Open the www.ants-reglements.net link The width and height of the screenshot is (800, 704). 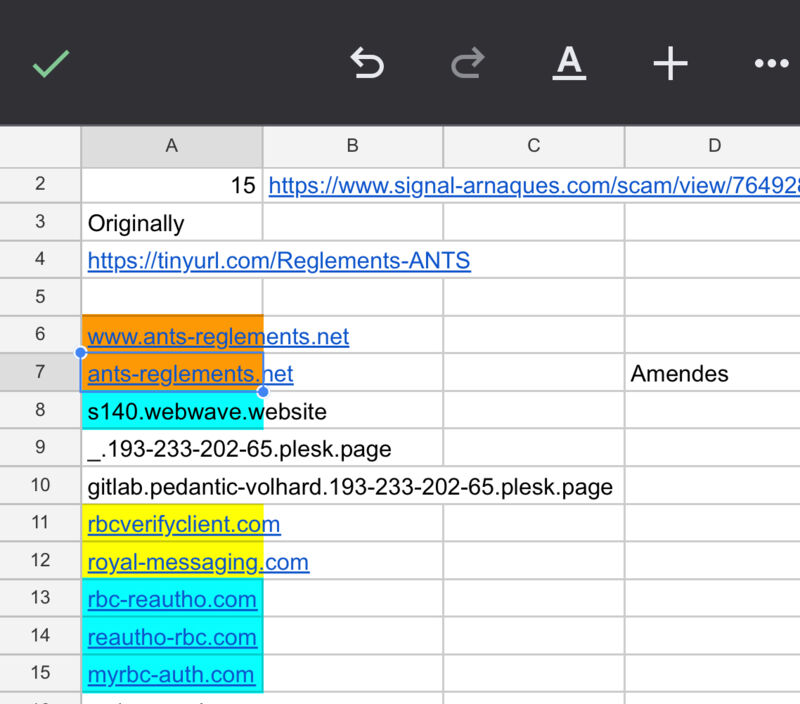(218, 337)
